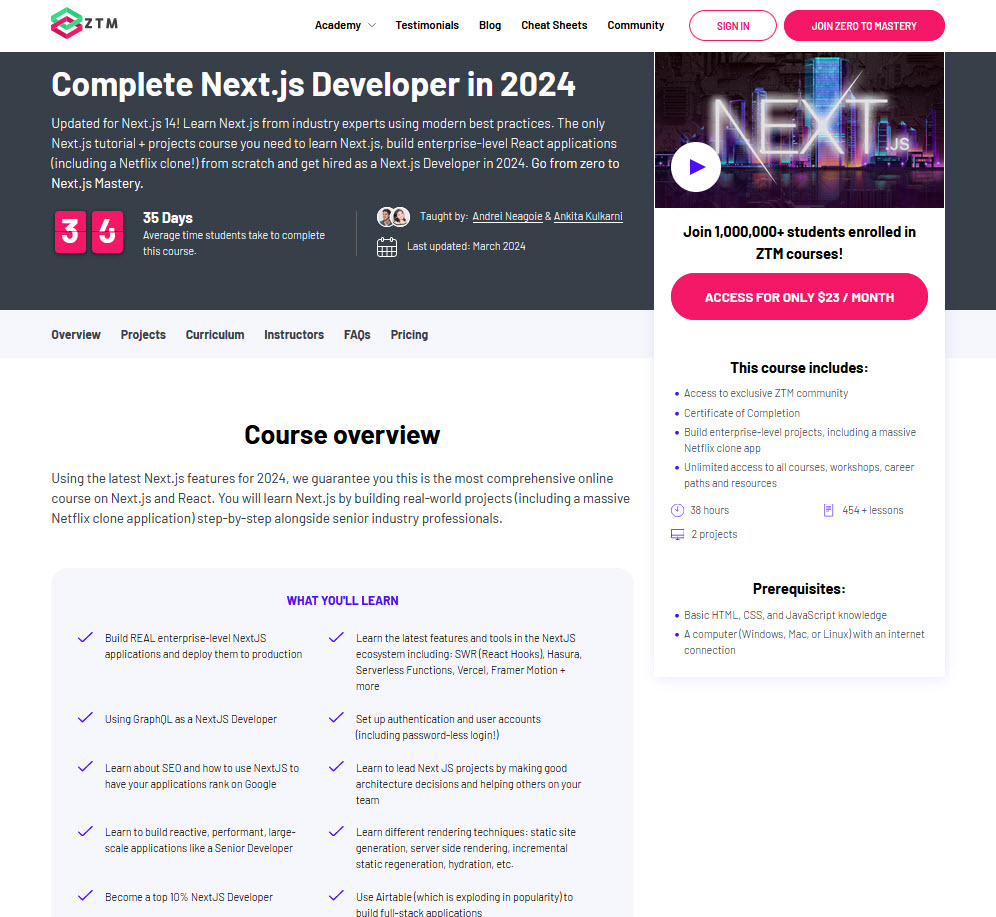Open Andrei Neagoie instructor link

[x=507, y=217]
